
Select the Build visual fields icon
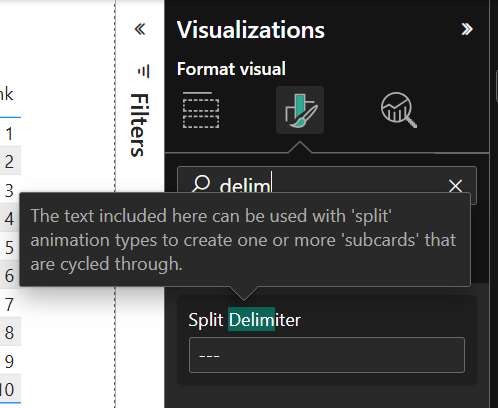pyautogui.click(x=201, y=110)
